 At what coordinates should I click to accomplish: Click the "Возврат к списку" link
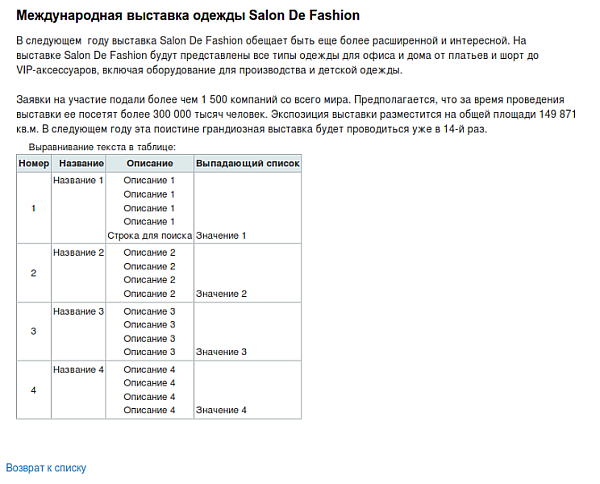[x=46, y=467]
